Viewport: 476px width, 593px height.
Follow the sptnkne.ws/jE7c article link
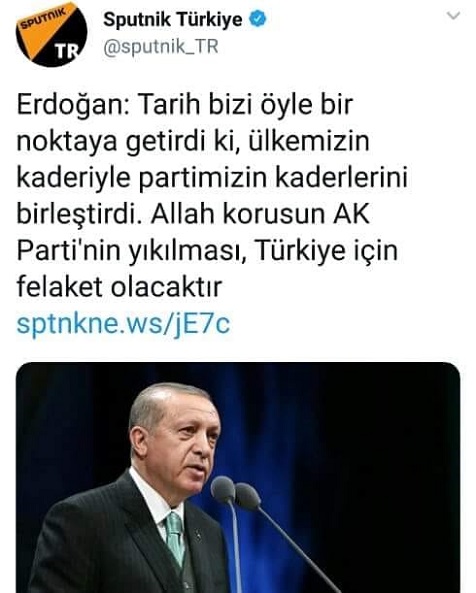(123, 324)
